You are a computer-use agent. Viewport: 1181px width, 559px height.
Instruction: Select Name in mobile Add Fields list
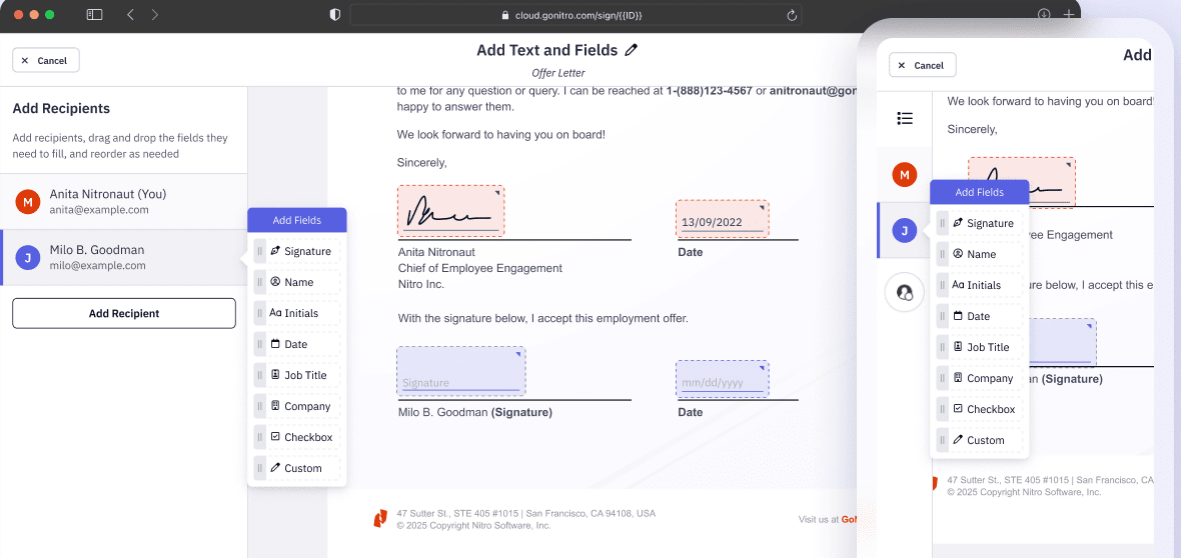(x=980, y=254)
